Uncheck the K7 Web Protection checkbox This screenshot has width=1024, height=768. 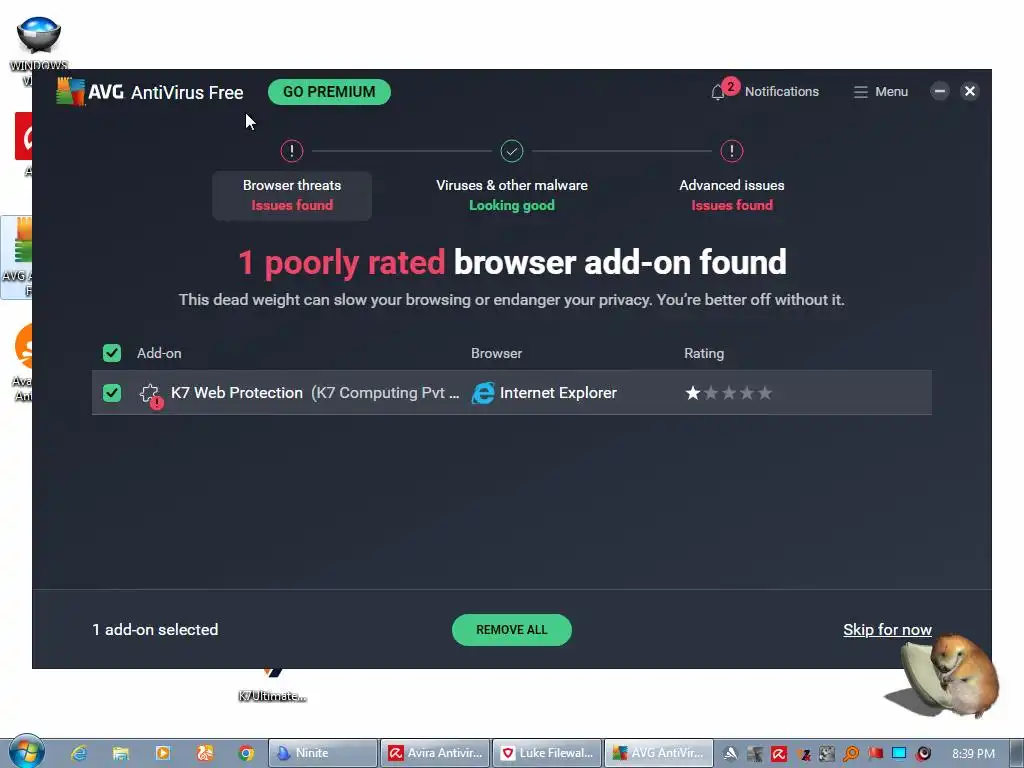112,393
